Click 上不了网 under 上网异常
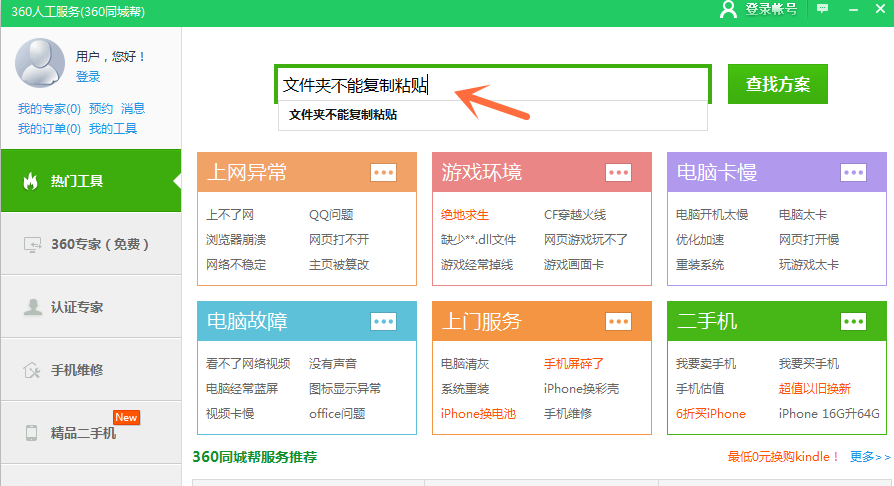Image resolution: width=894 pixels, height=486 pixels. [230, 215]
